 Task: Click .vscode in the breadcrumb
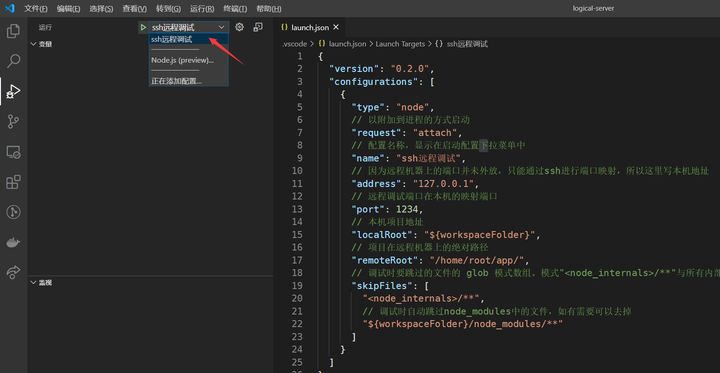[294, 44]
